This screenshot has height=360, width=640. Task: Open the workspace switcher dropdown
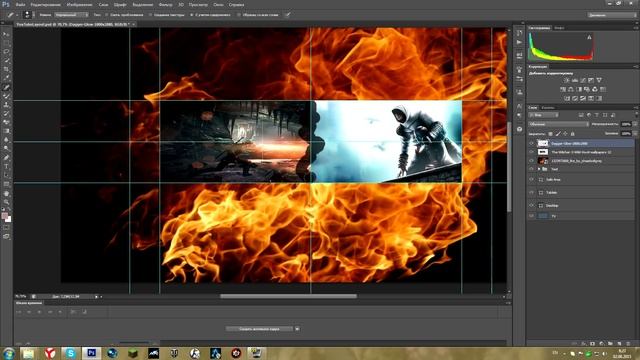point(612,15)
